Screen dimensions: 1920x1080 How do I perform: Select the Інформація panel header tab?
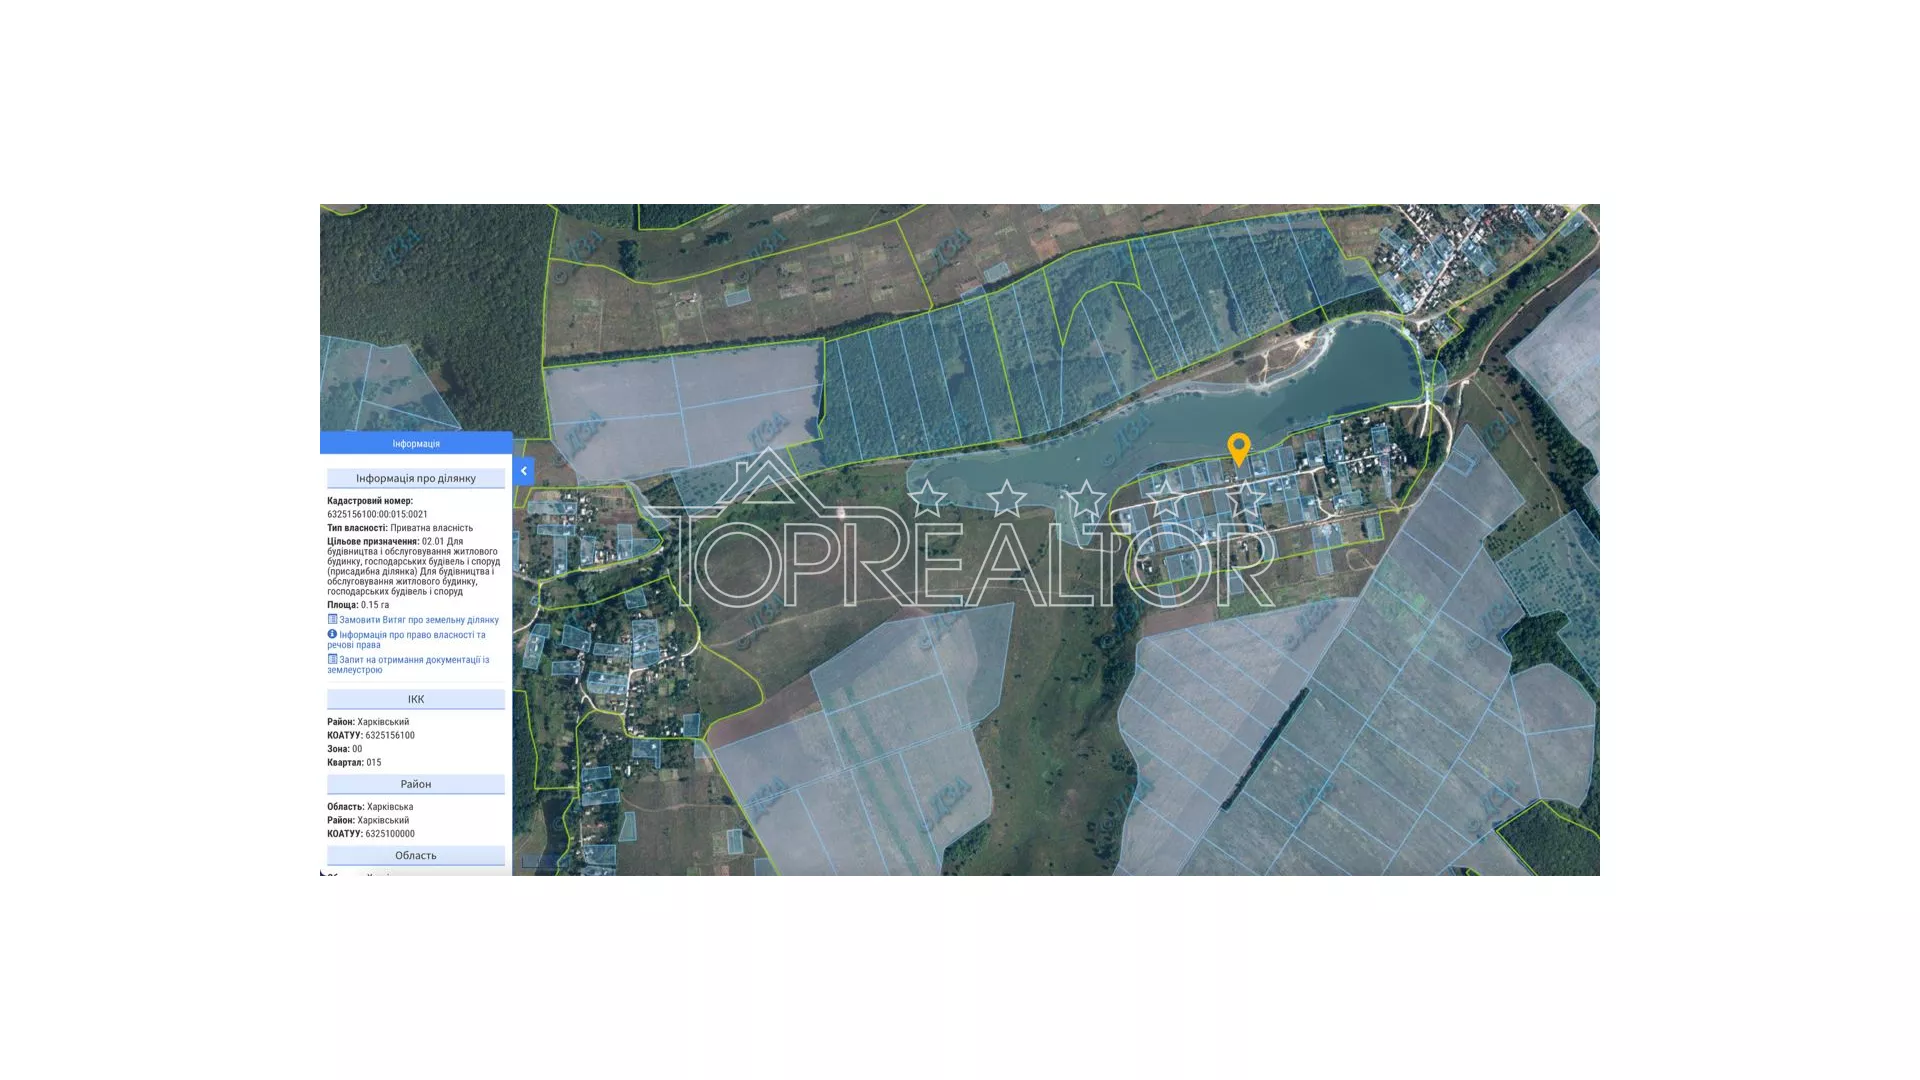point(416,443)
